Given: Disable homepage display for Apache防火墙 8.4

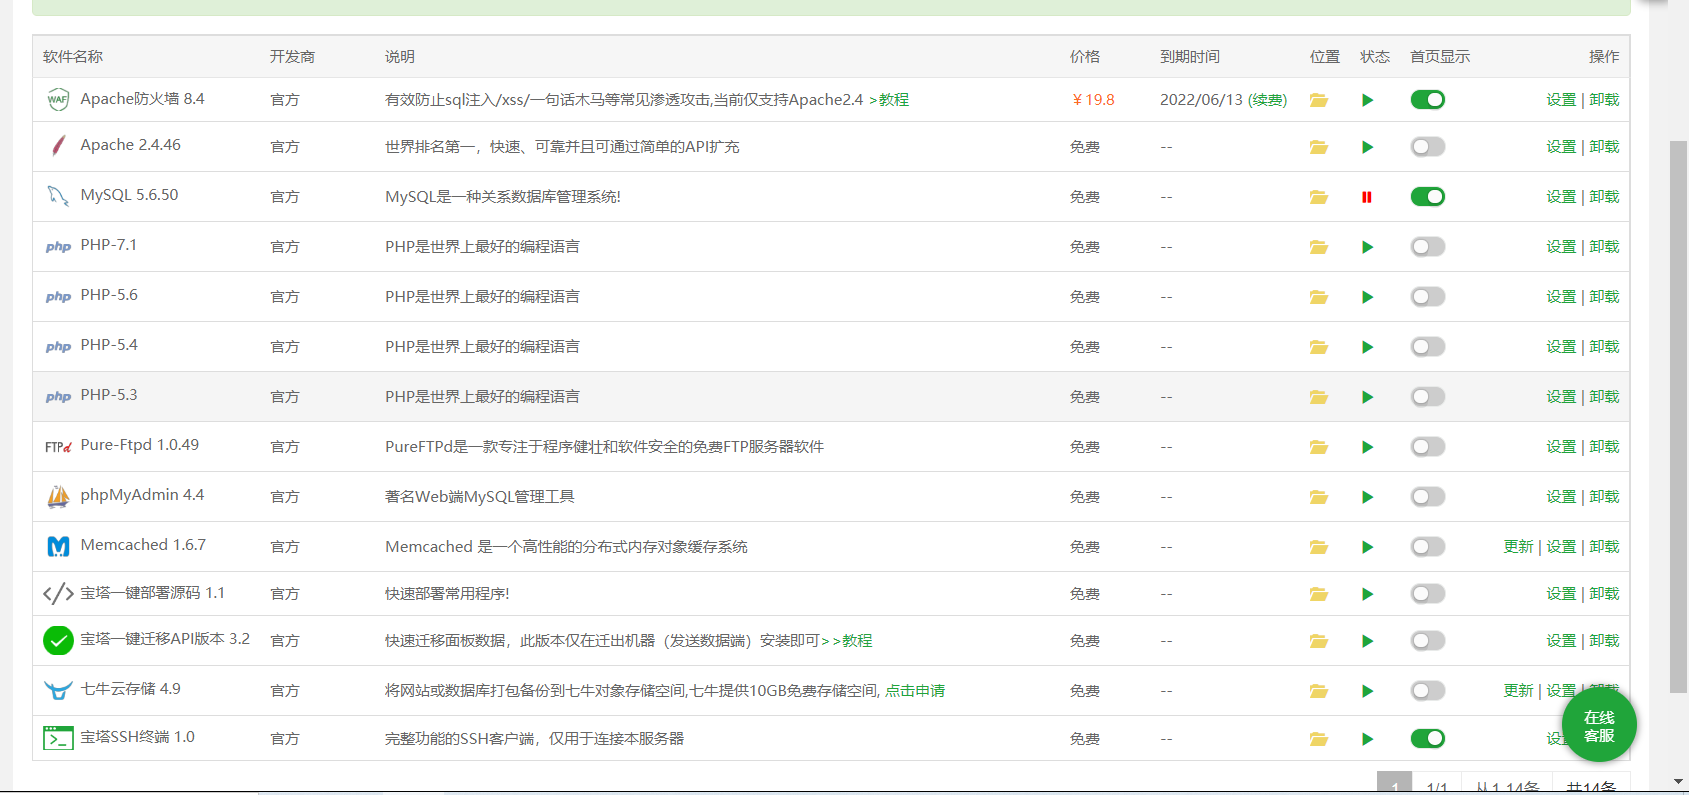Looking at the screenshot, I should (1427, 100).
